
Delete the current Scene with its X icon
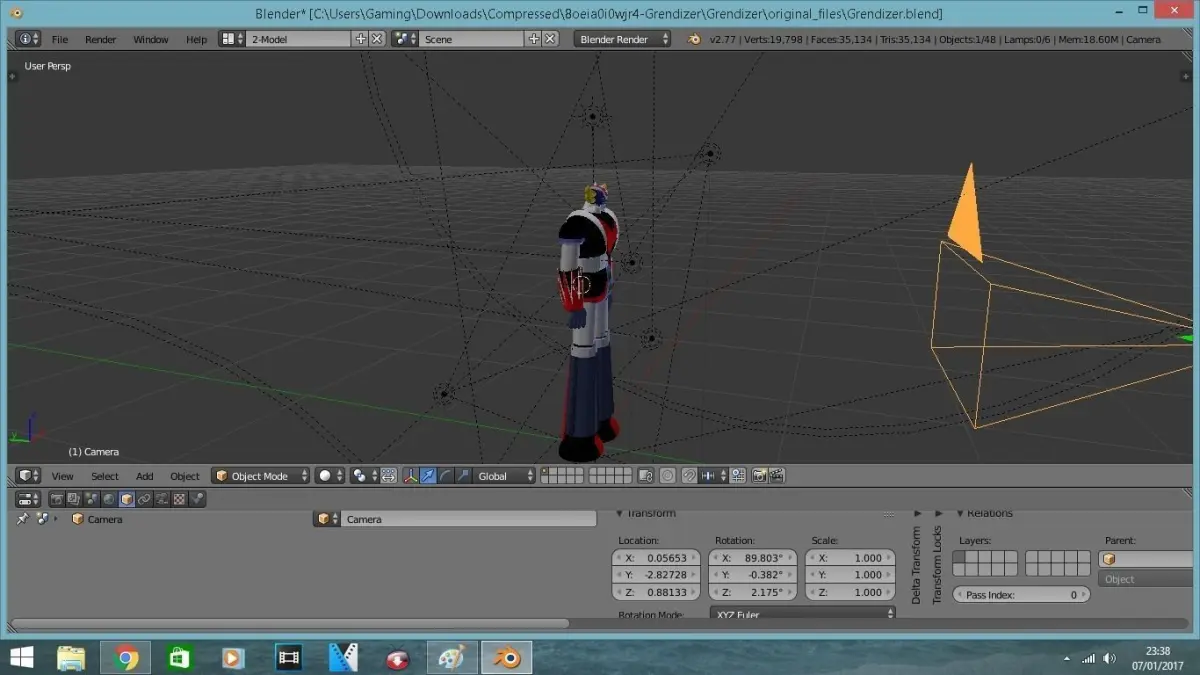(550, 39)
